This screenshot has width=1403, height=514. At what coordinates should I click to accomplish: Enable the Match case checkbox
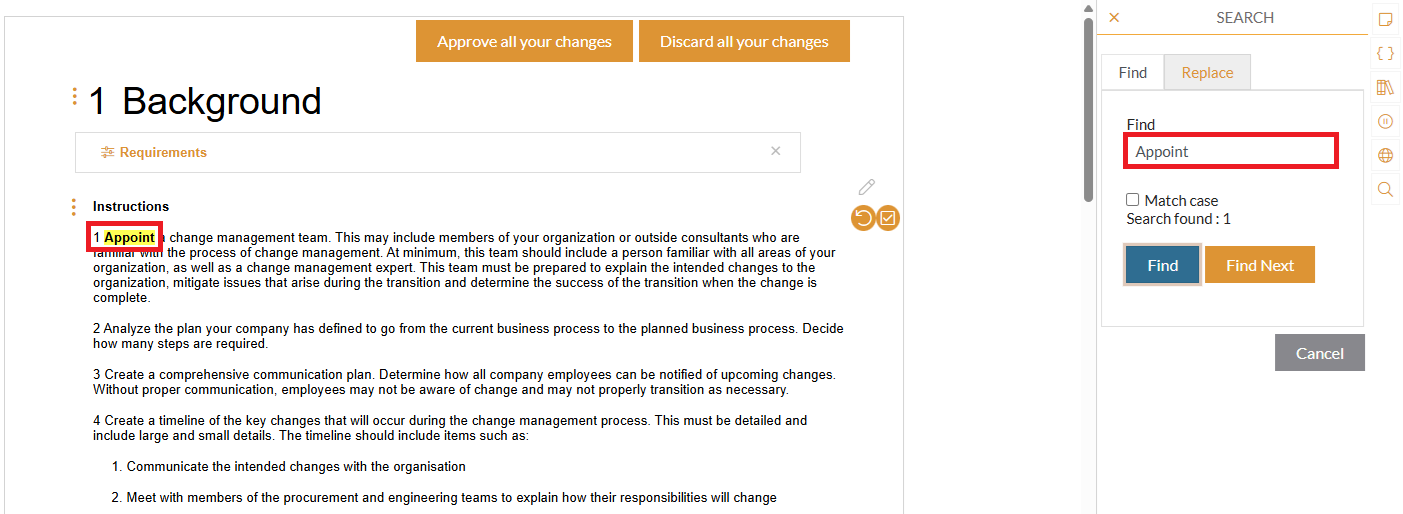coord(1133,200)
